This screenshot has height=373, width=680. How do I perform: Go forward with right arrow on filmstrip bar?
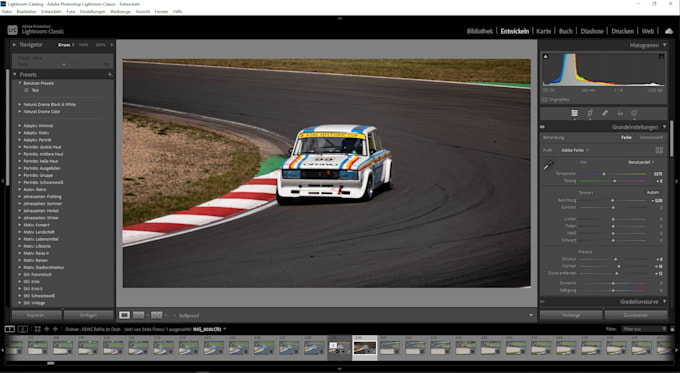[55, 329]
